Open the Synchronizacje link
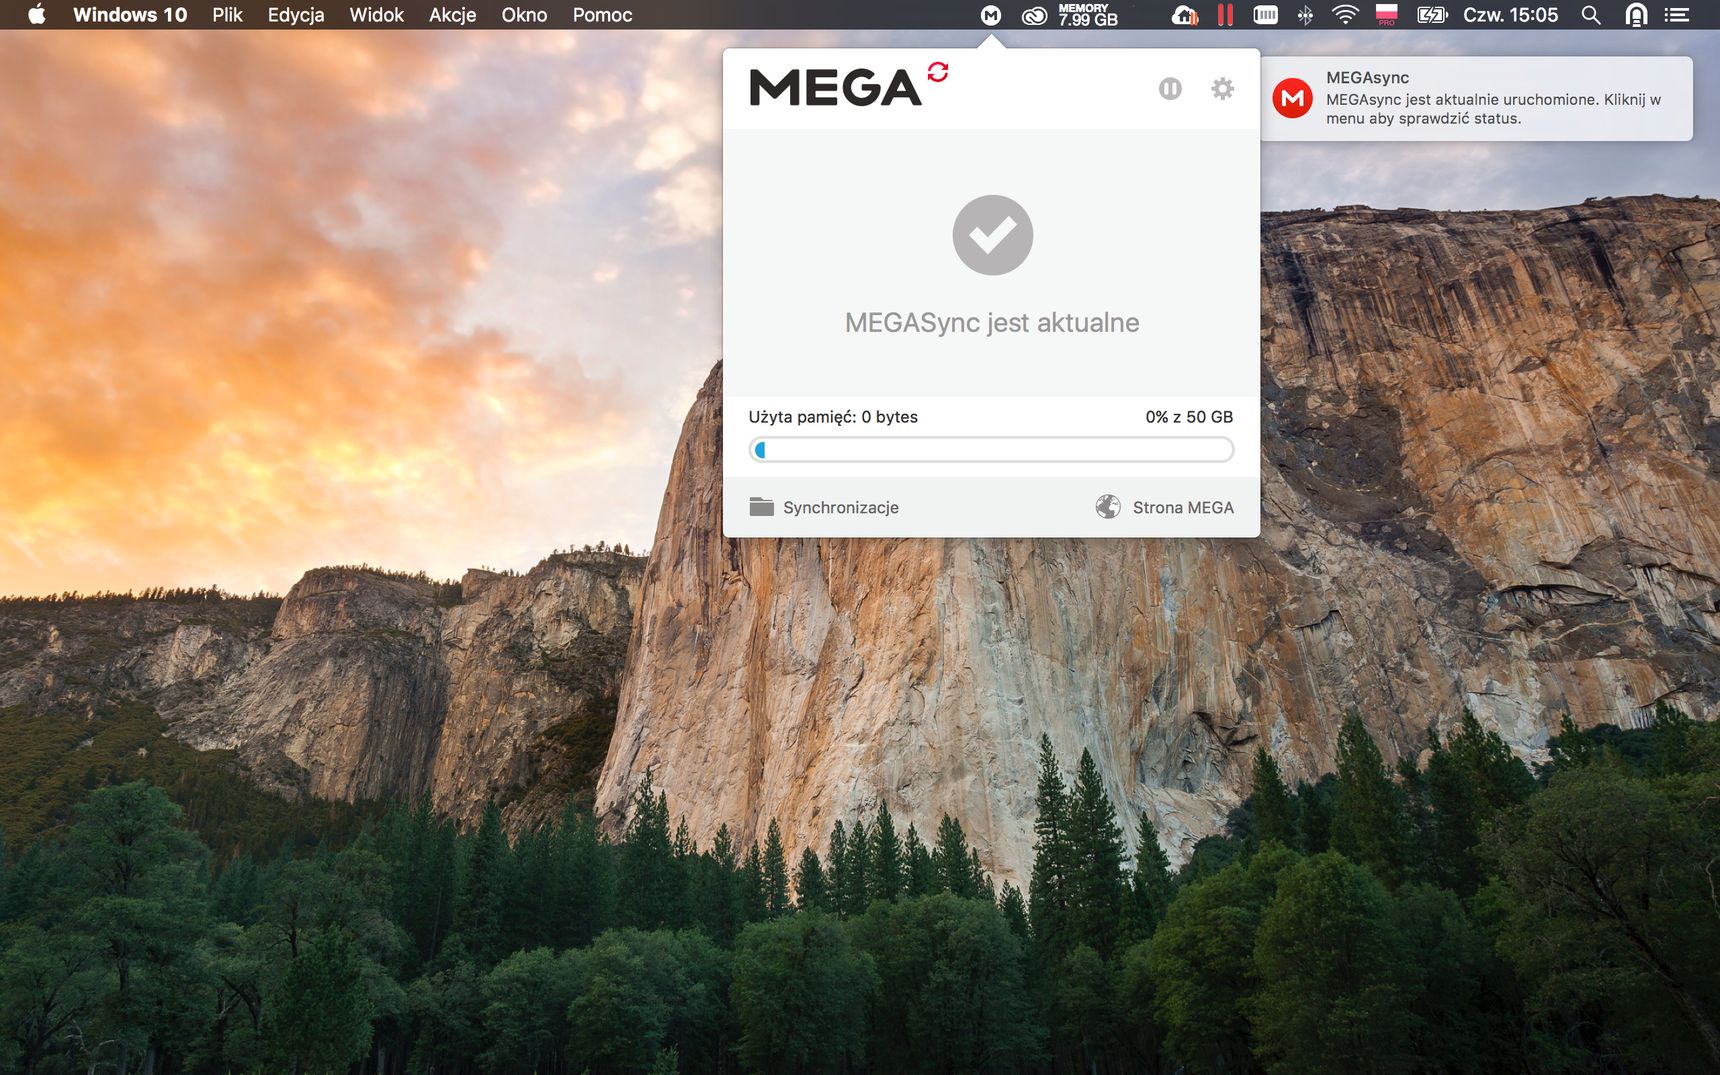 [841, 508]
